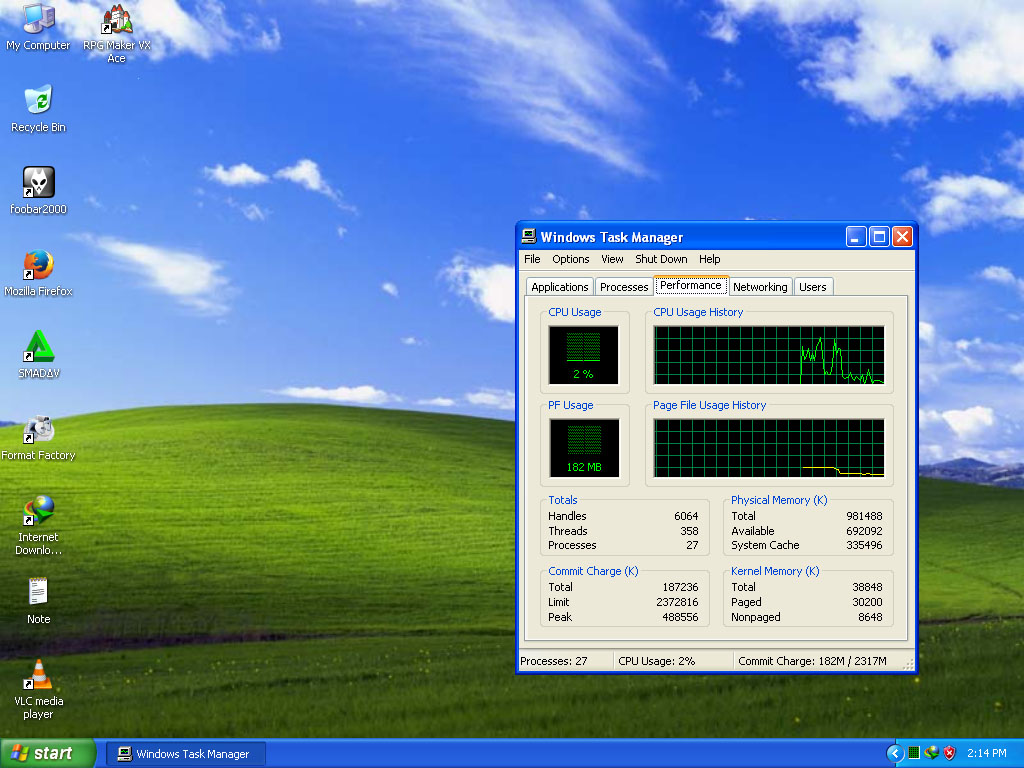
Task: Select the SMADAV antivirus shortcut
Action: (x=39, y=354)
